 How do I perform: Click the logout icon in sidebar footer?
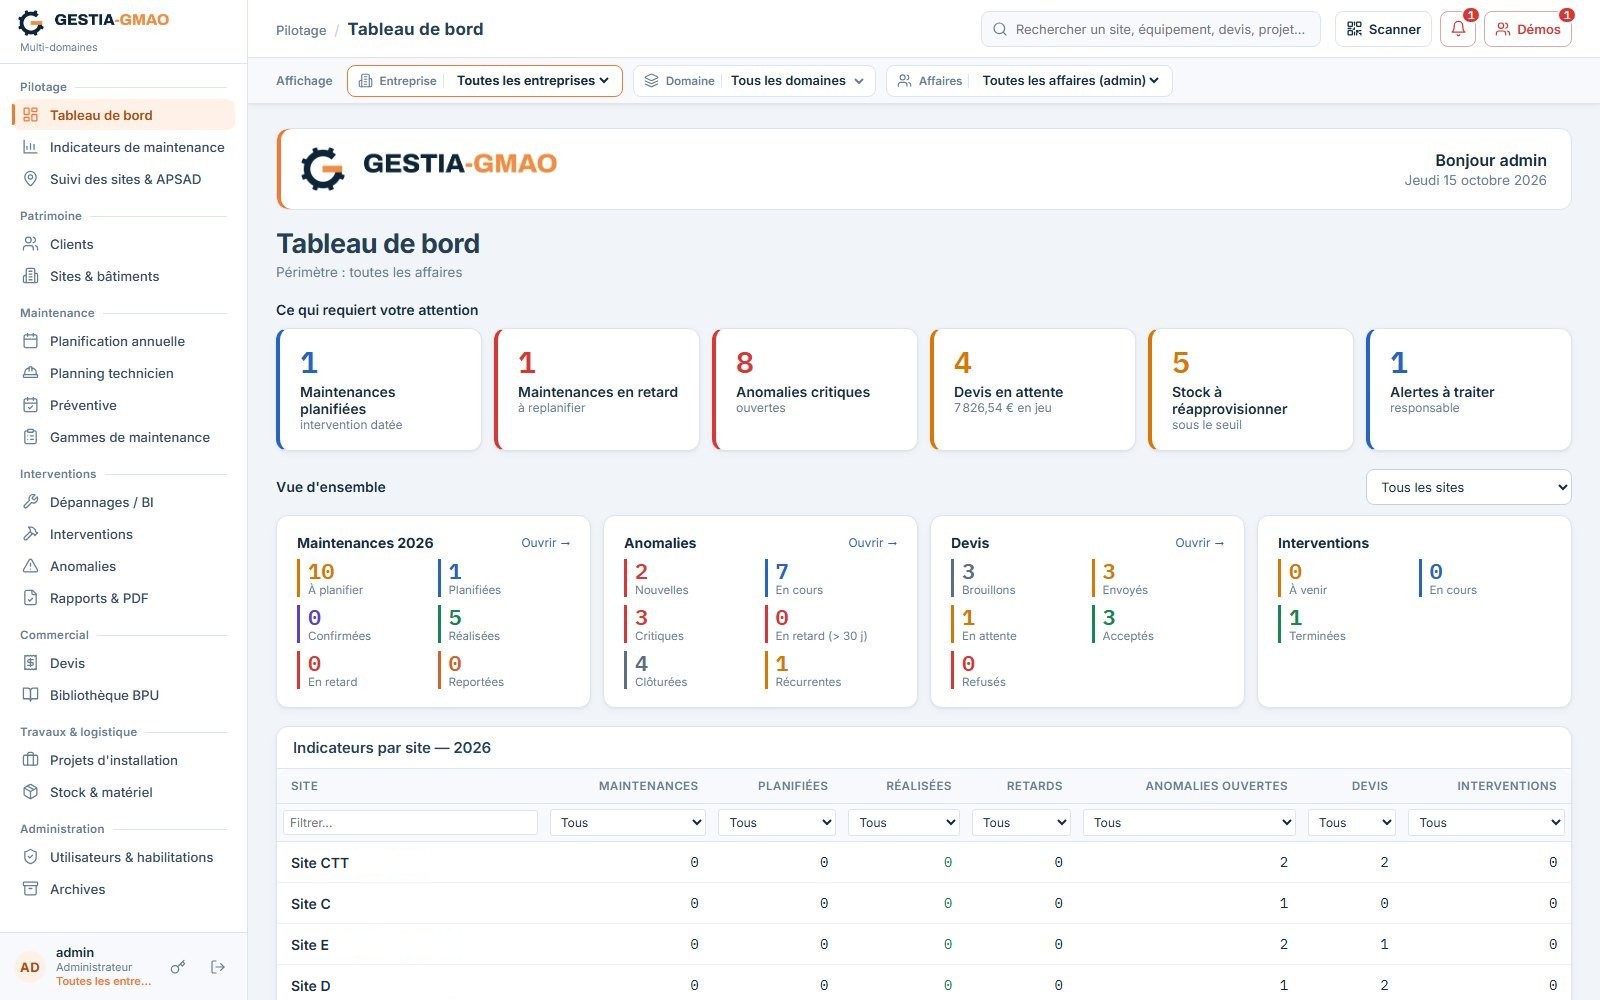pos(218,967)
